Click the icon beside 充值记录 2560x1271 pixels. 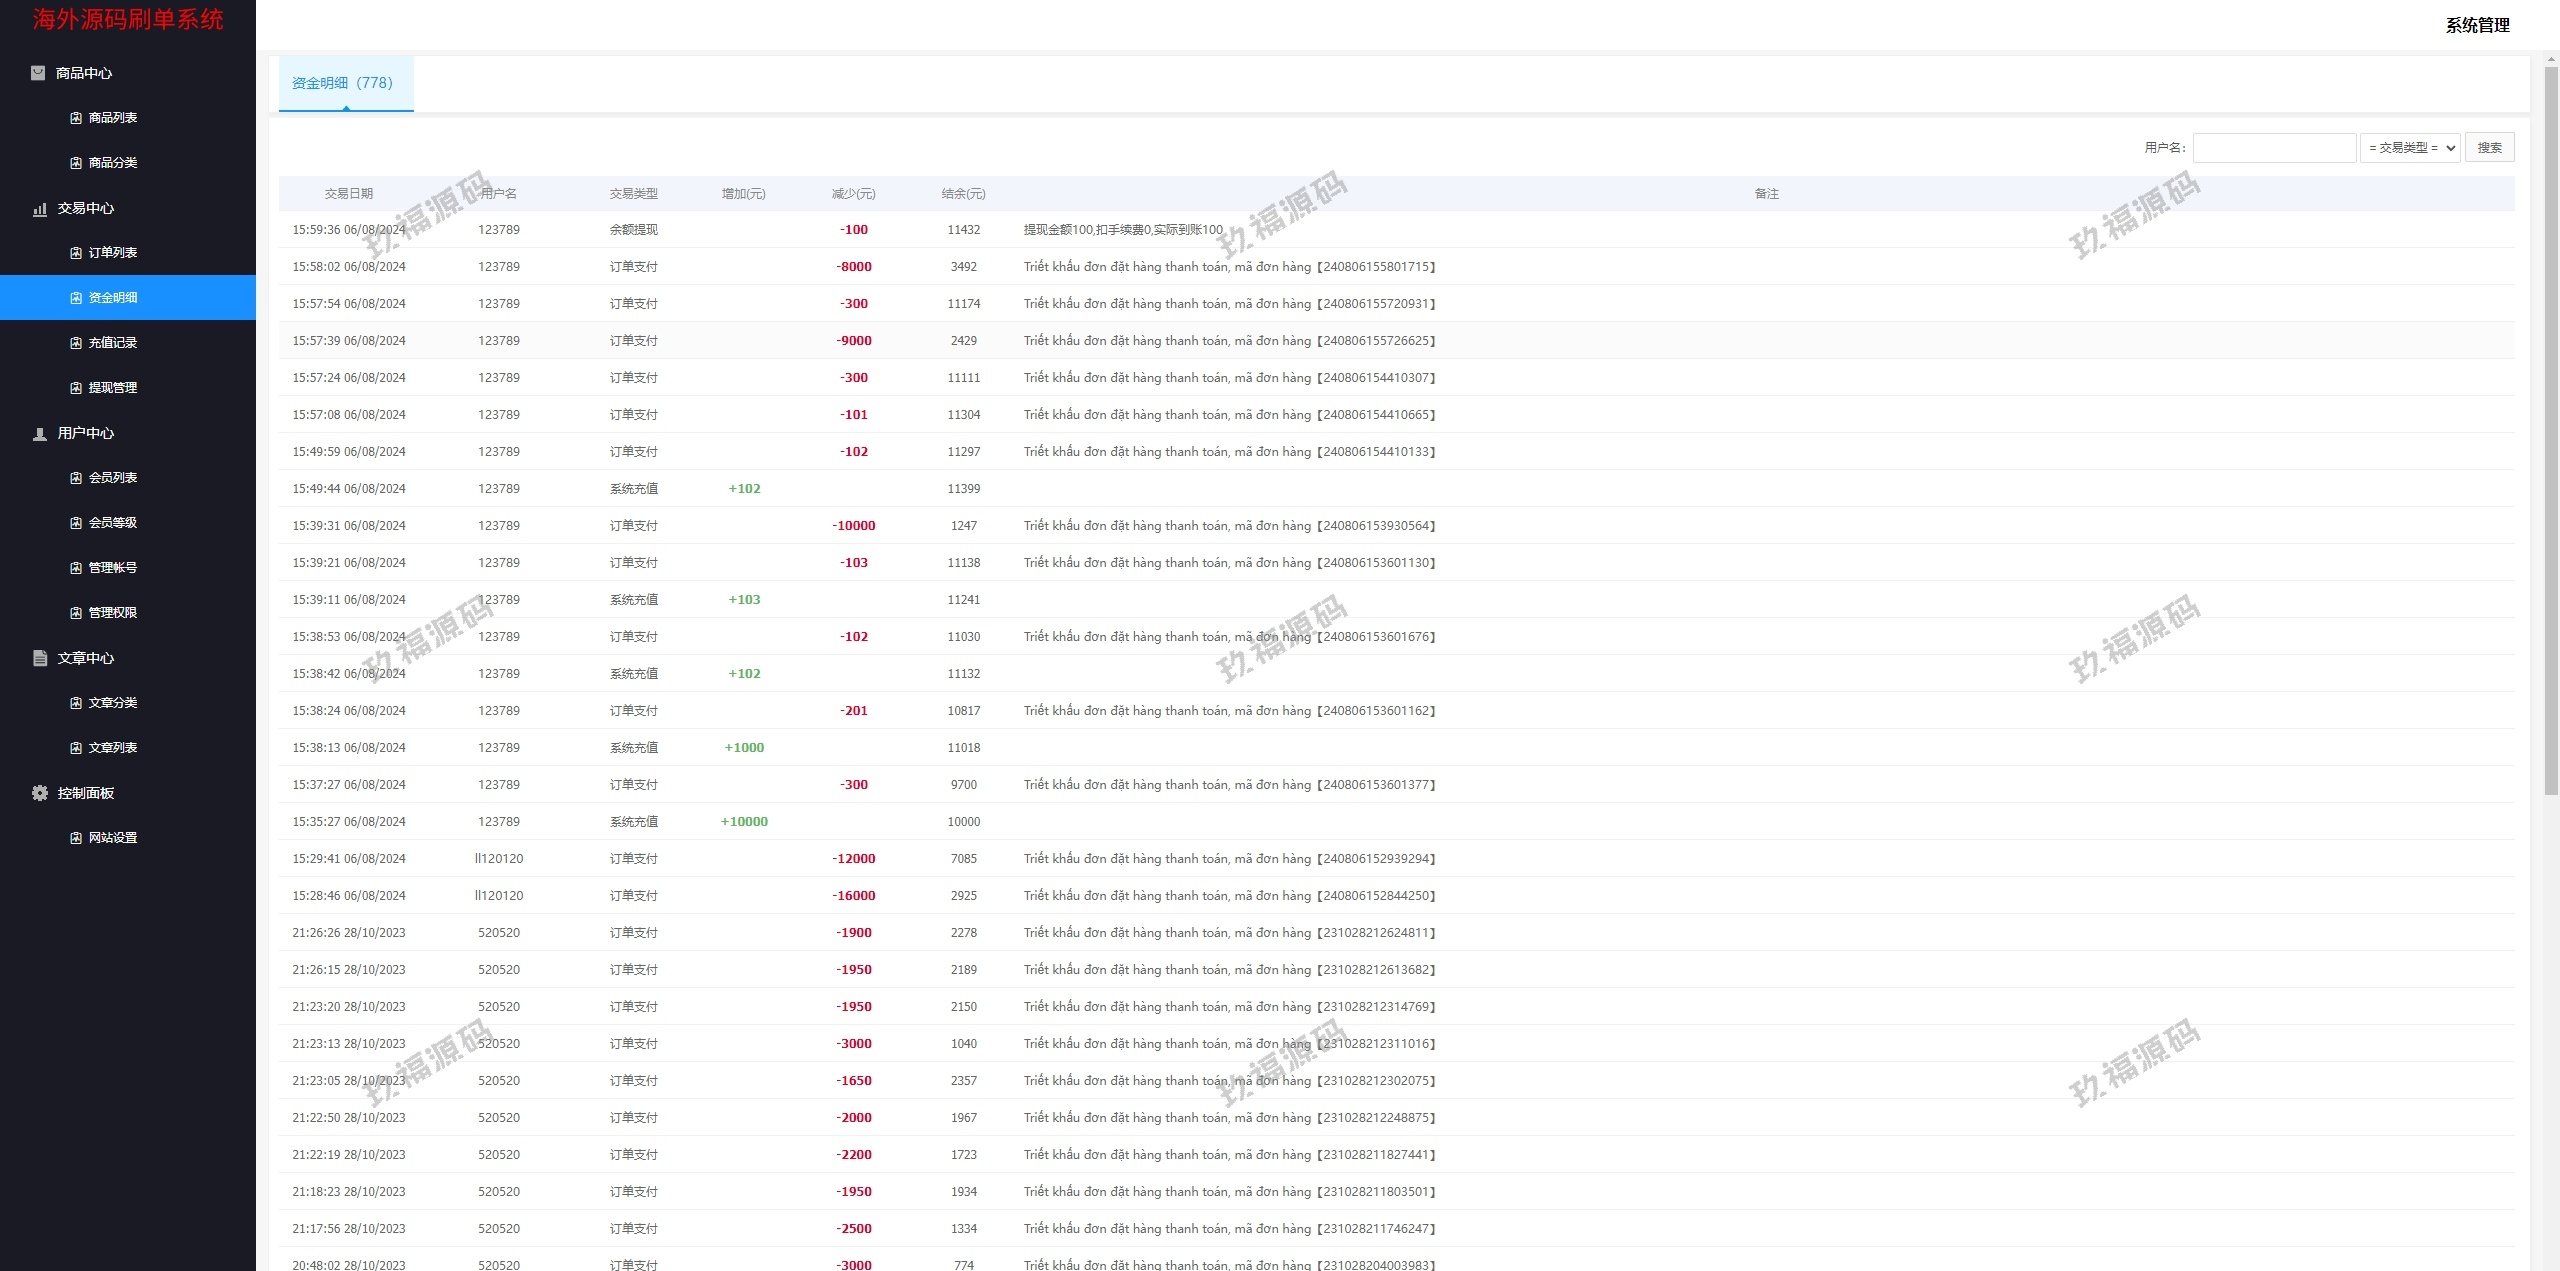[x=76, y=343]
